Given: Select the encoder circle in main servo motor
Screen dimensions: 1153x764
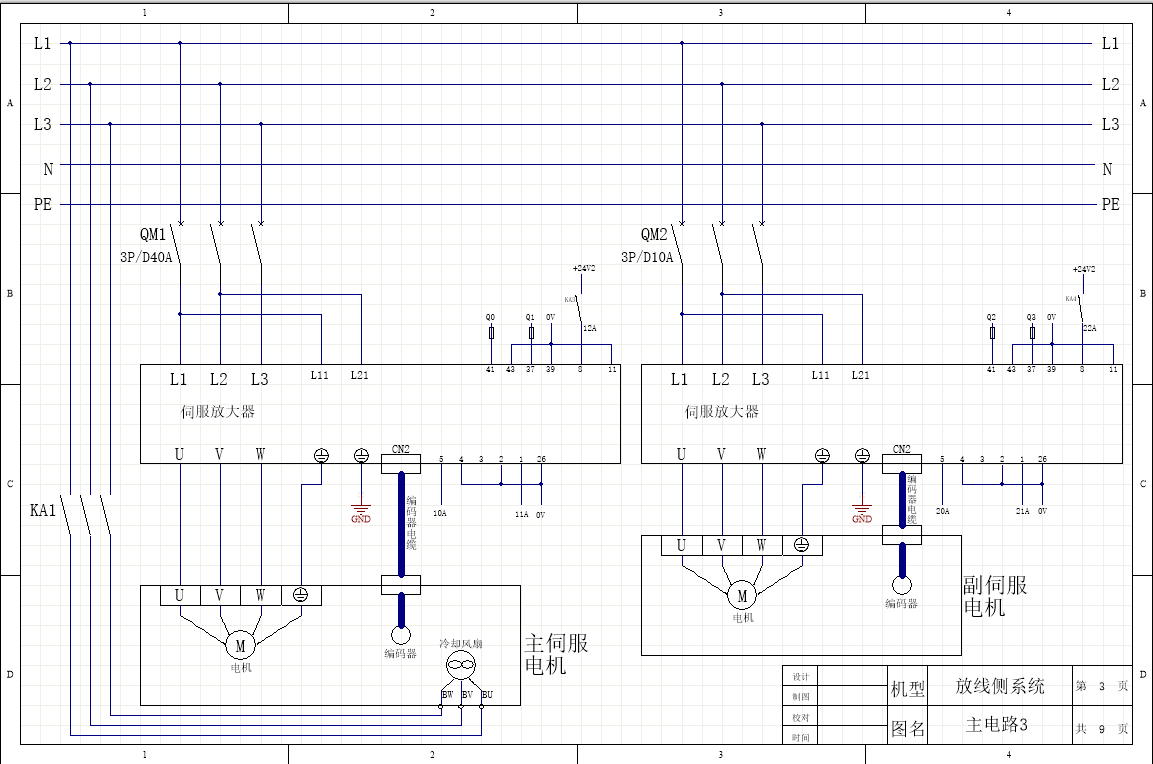Looking at the screenshot, I should 400,634.
